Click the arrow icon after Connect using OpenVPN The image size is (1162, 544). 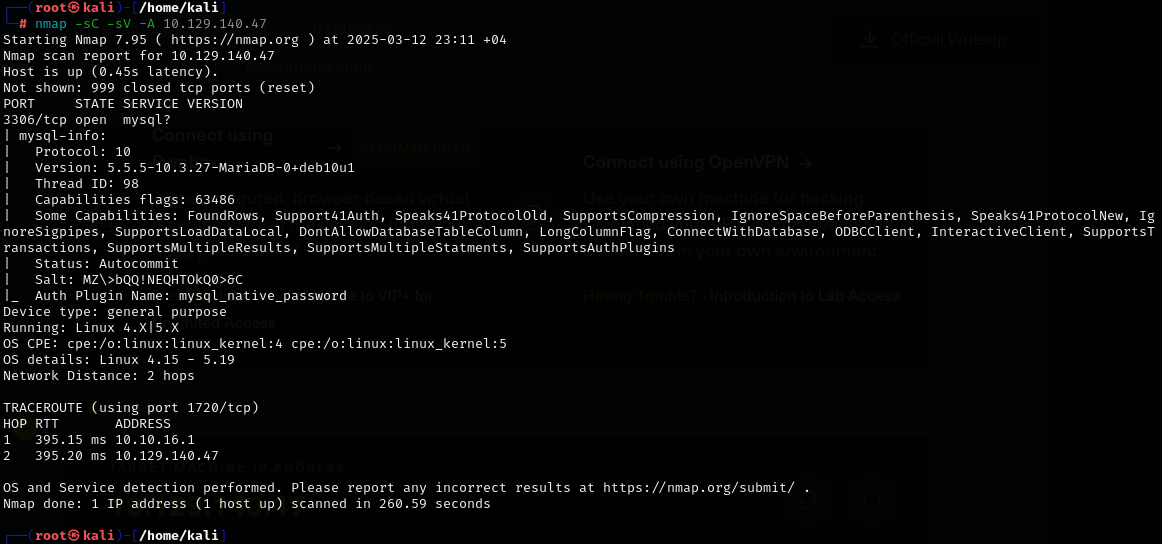point(806,162)
